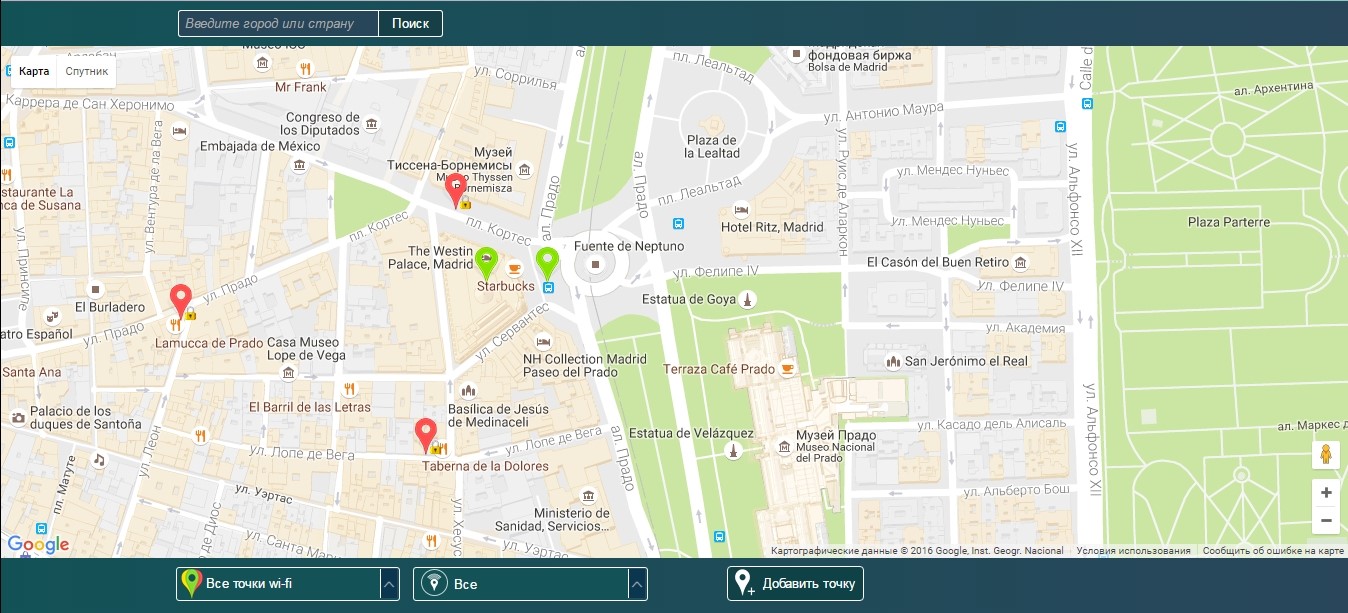Select green wi-fi marker beside Westin Palace
1348x613 pixels.
[x=485, y=264]
